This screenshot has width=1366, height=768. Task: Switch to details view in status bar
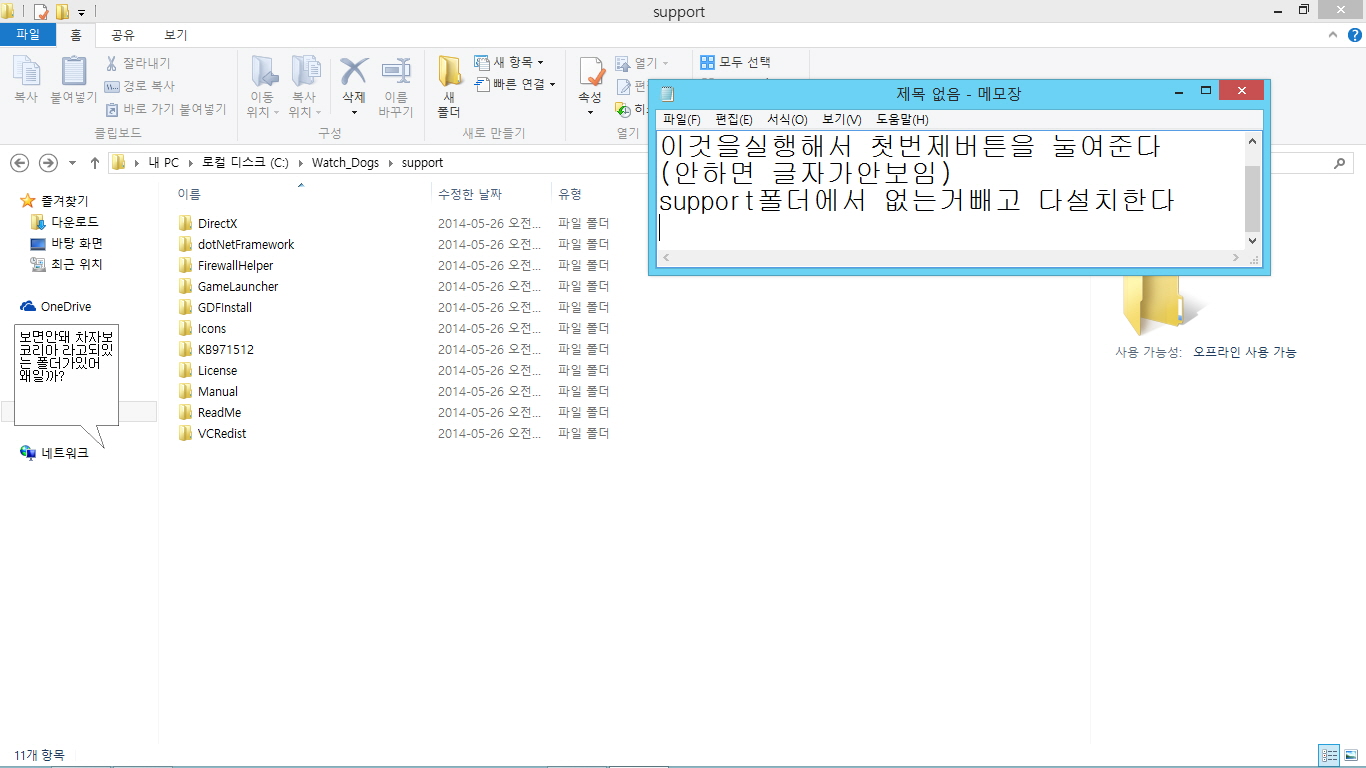coord(1329,756)
